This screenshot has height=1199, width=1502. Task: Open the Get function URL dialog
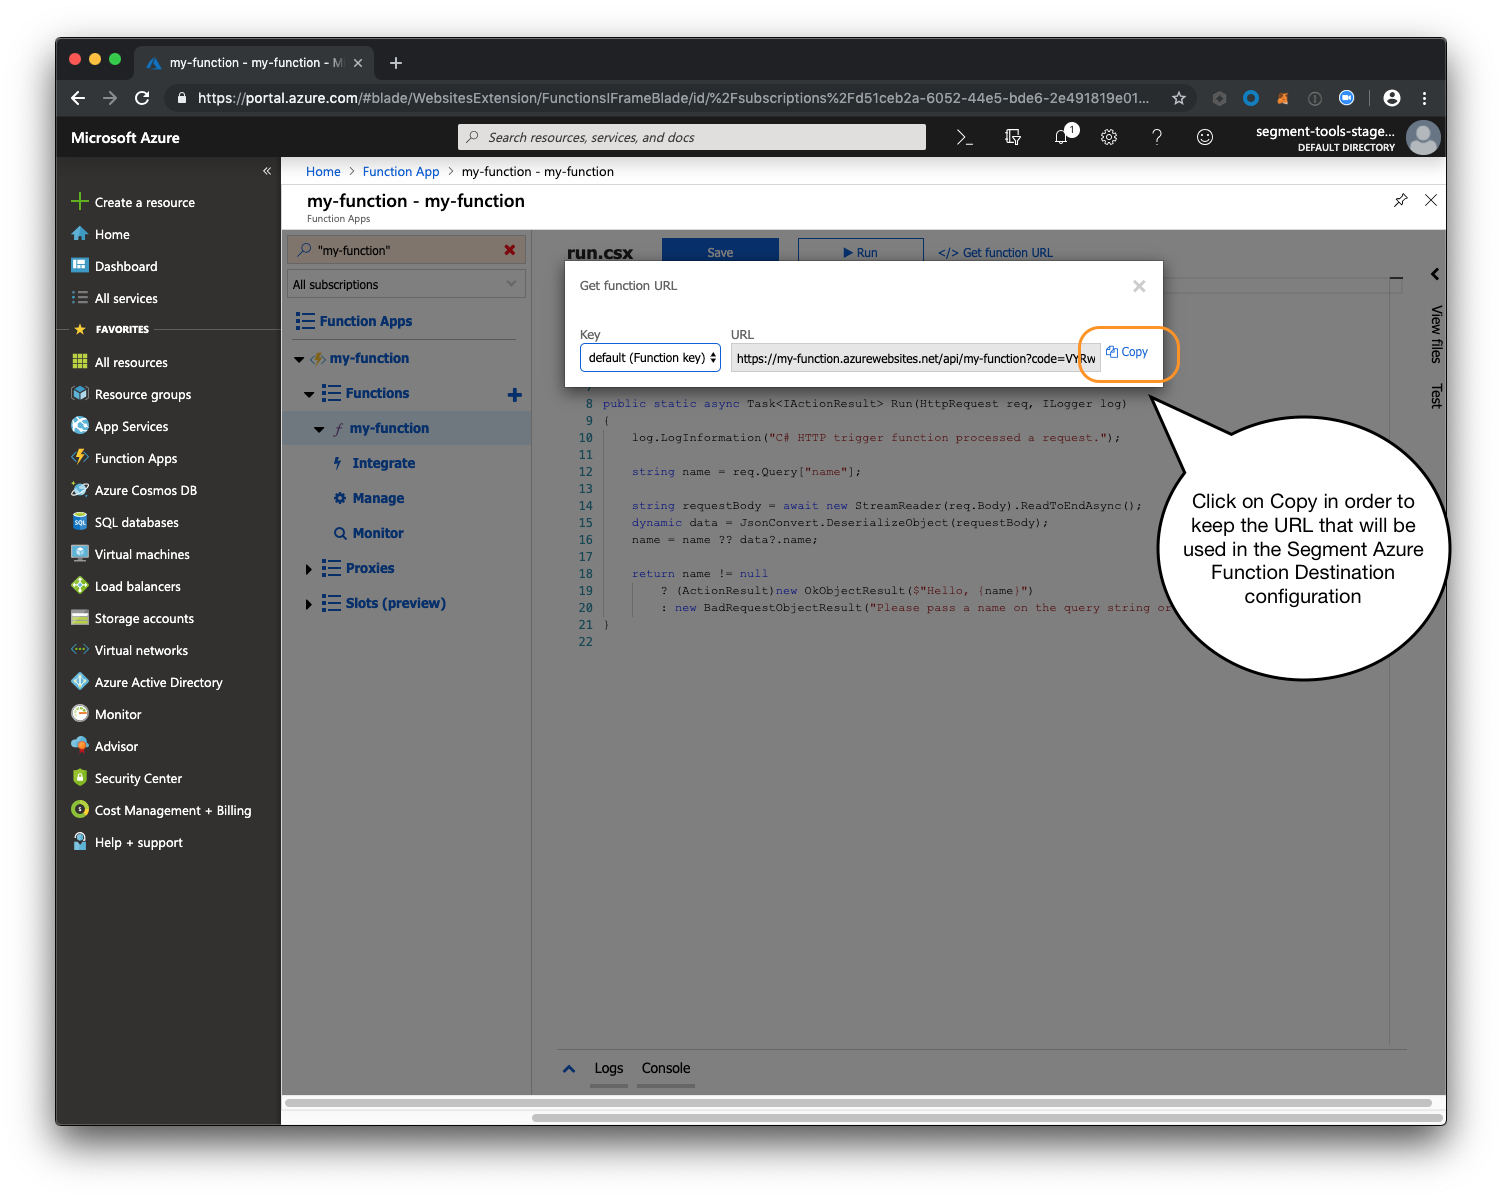tap(995, 252)
